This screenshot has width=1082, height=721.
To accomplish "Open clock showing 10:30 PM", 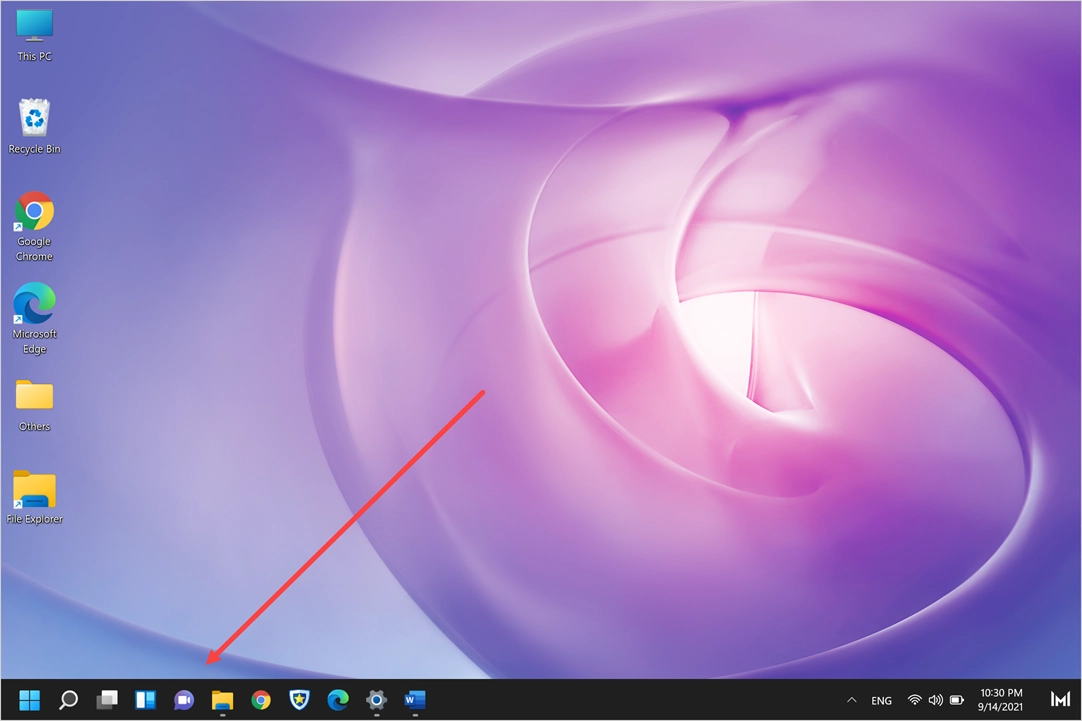I will (x=1001, y=700).
